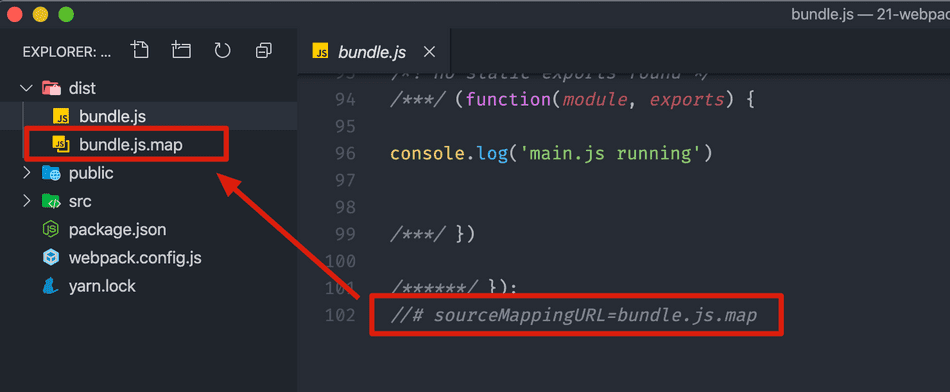Collapse the dist folder chevron
Screen dimensions: 950x392
[x=26, y=88]
